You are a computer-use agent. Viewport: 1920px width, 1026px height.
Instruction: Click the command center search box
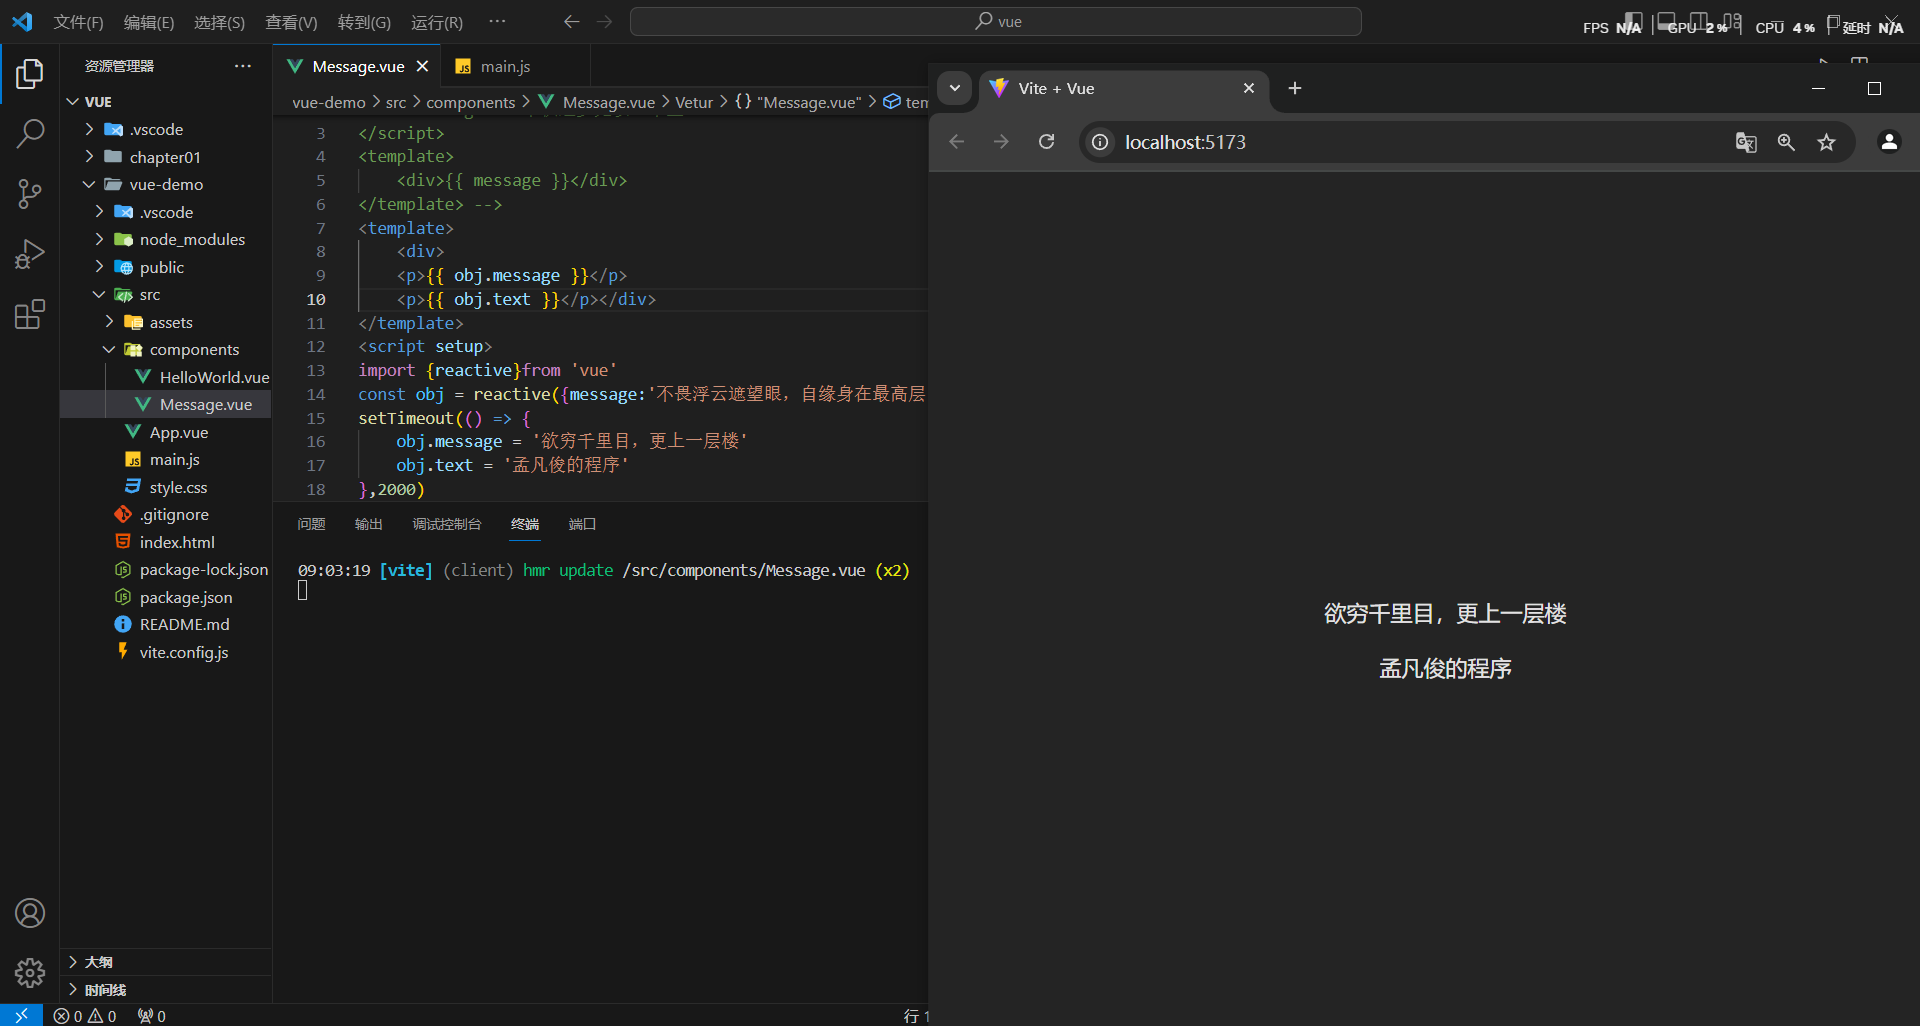click(x=996, y=22)
